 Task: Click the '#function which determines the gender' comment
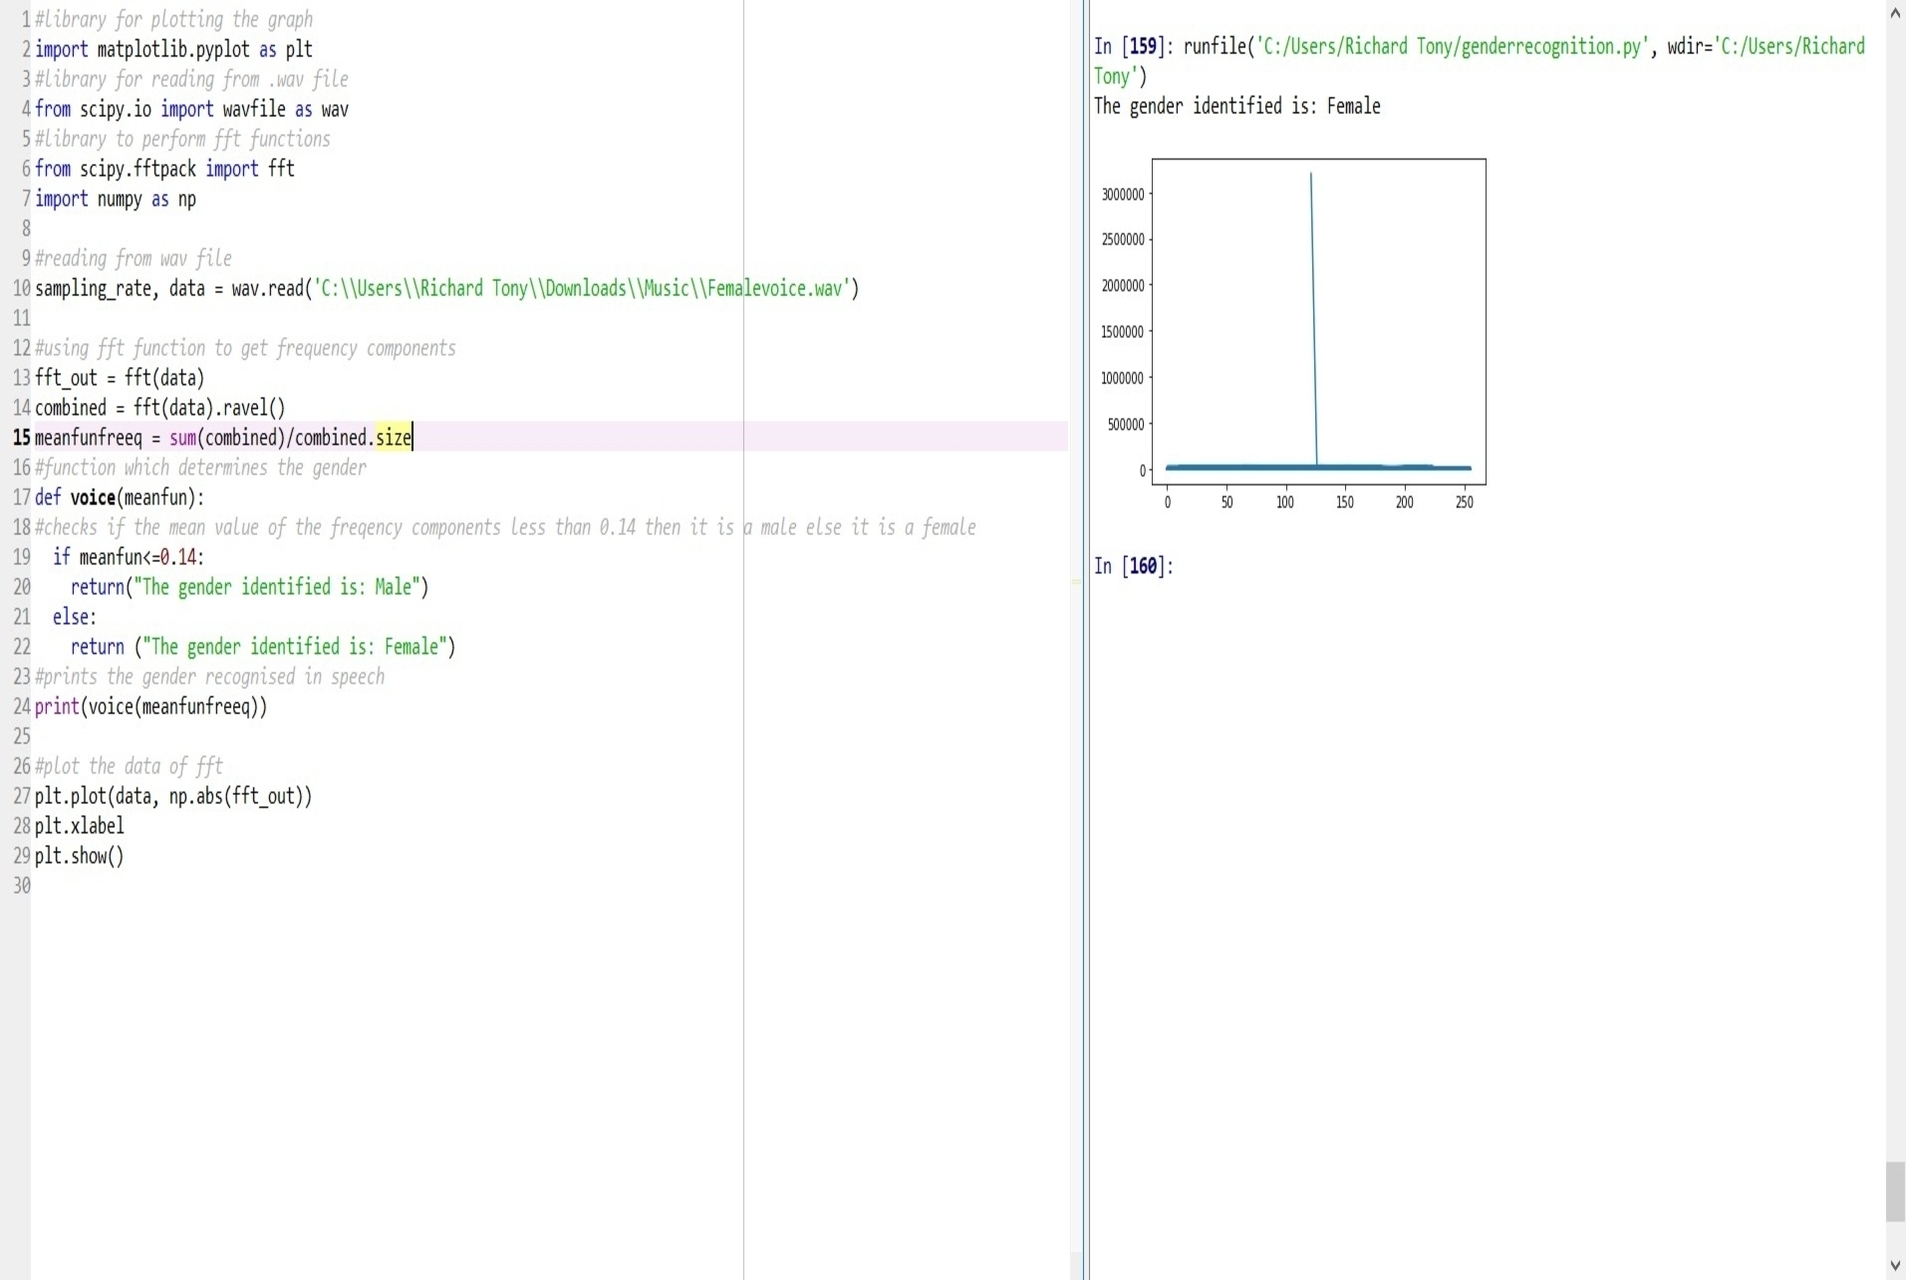coord(201,468)
